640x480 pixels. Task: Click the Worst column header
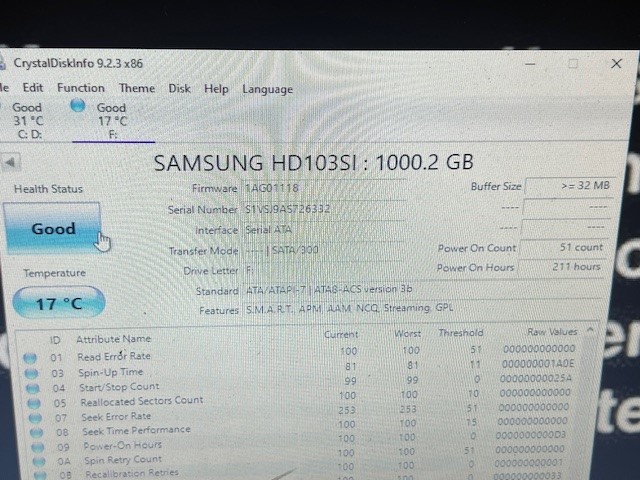coord(407,333)
